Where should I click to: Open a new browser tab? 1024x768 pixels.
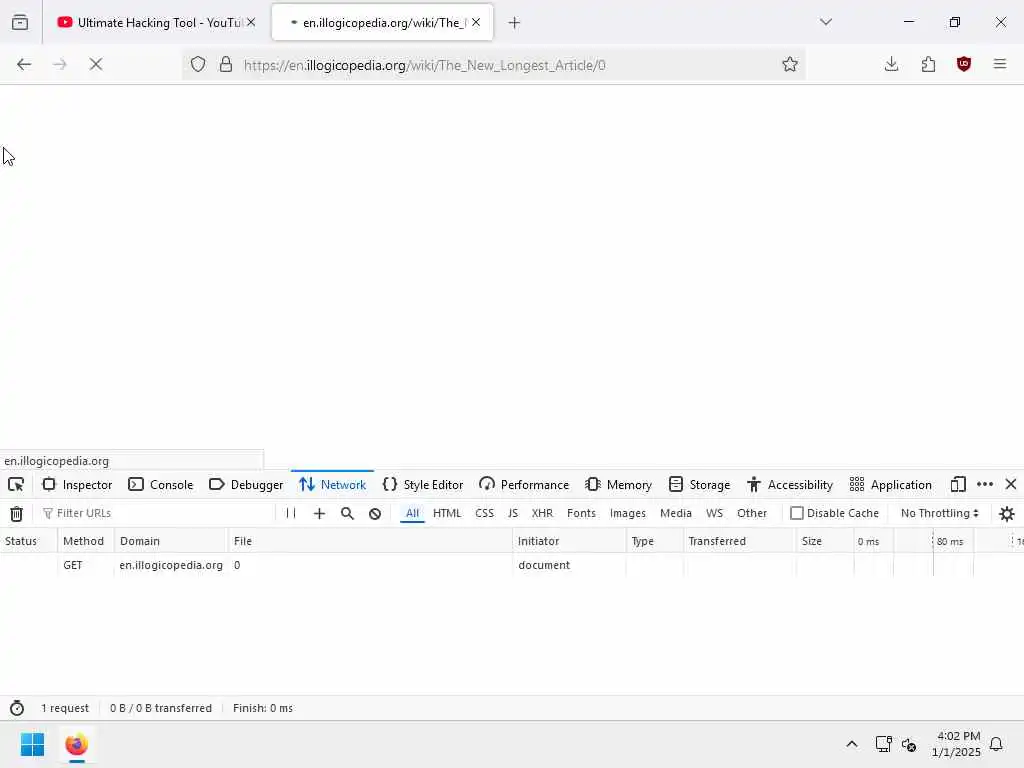coord(514,23)
